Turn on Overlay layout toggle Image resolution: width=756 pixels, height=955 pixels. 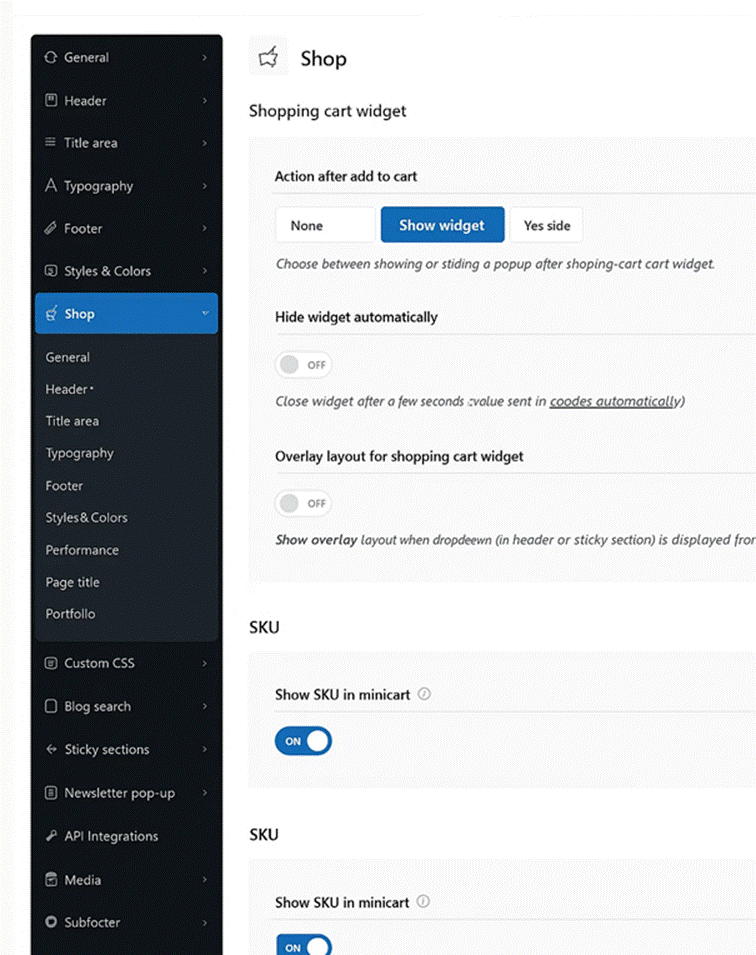pyautogui.click(x=303, y=503)
